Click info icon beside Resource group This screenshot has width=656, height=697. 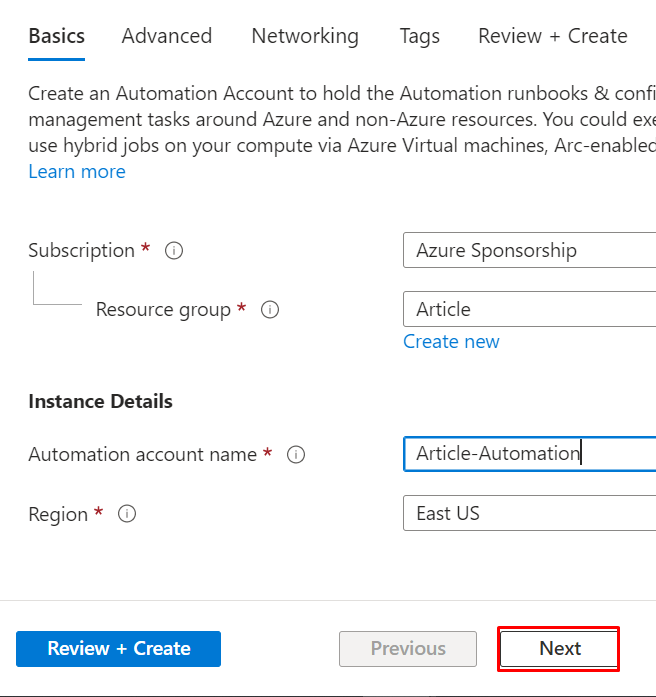270,310
